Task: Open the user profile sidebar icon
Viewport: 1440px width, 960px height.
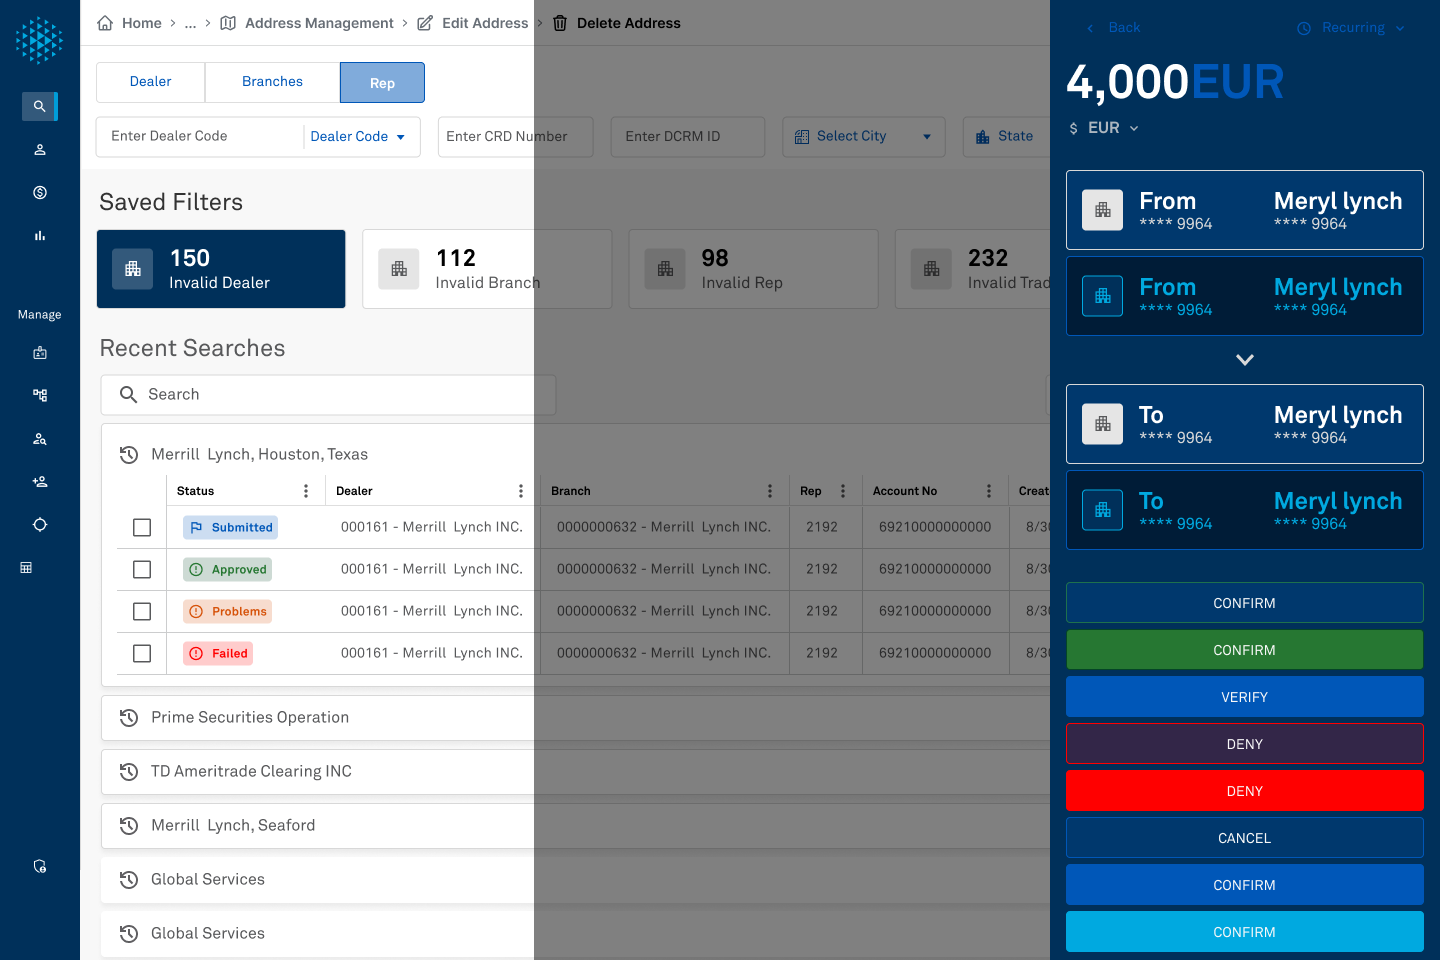Action: click(40, 150)
